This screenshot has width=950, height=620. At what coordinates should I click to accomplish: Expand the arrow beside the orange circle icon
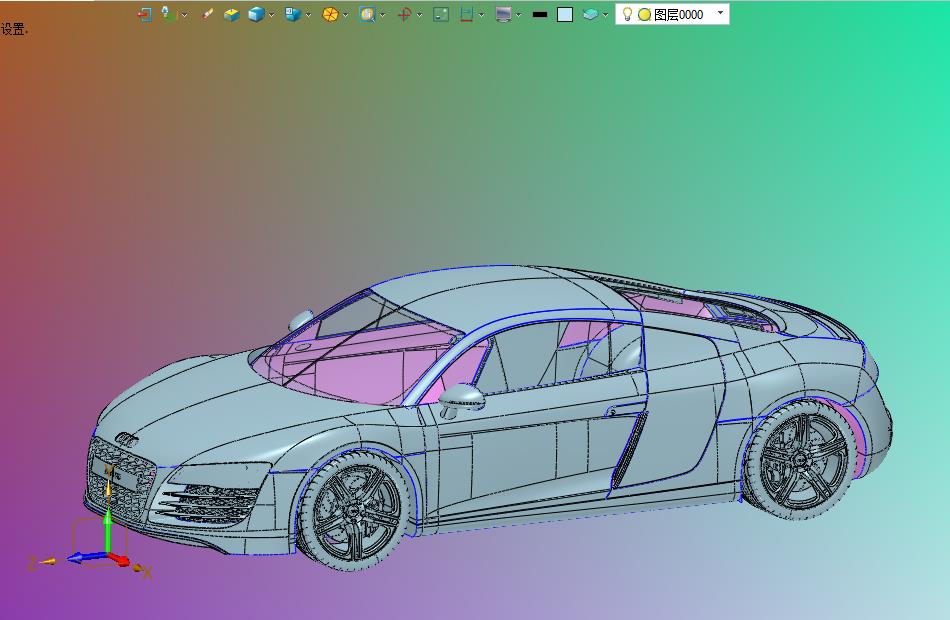345,15
